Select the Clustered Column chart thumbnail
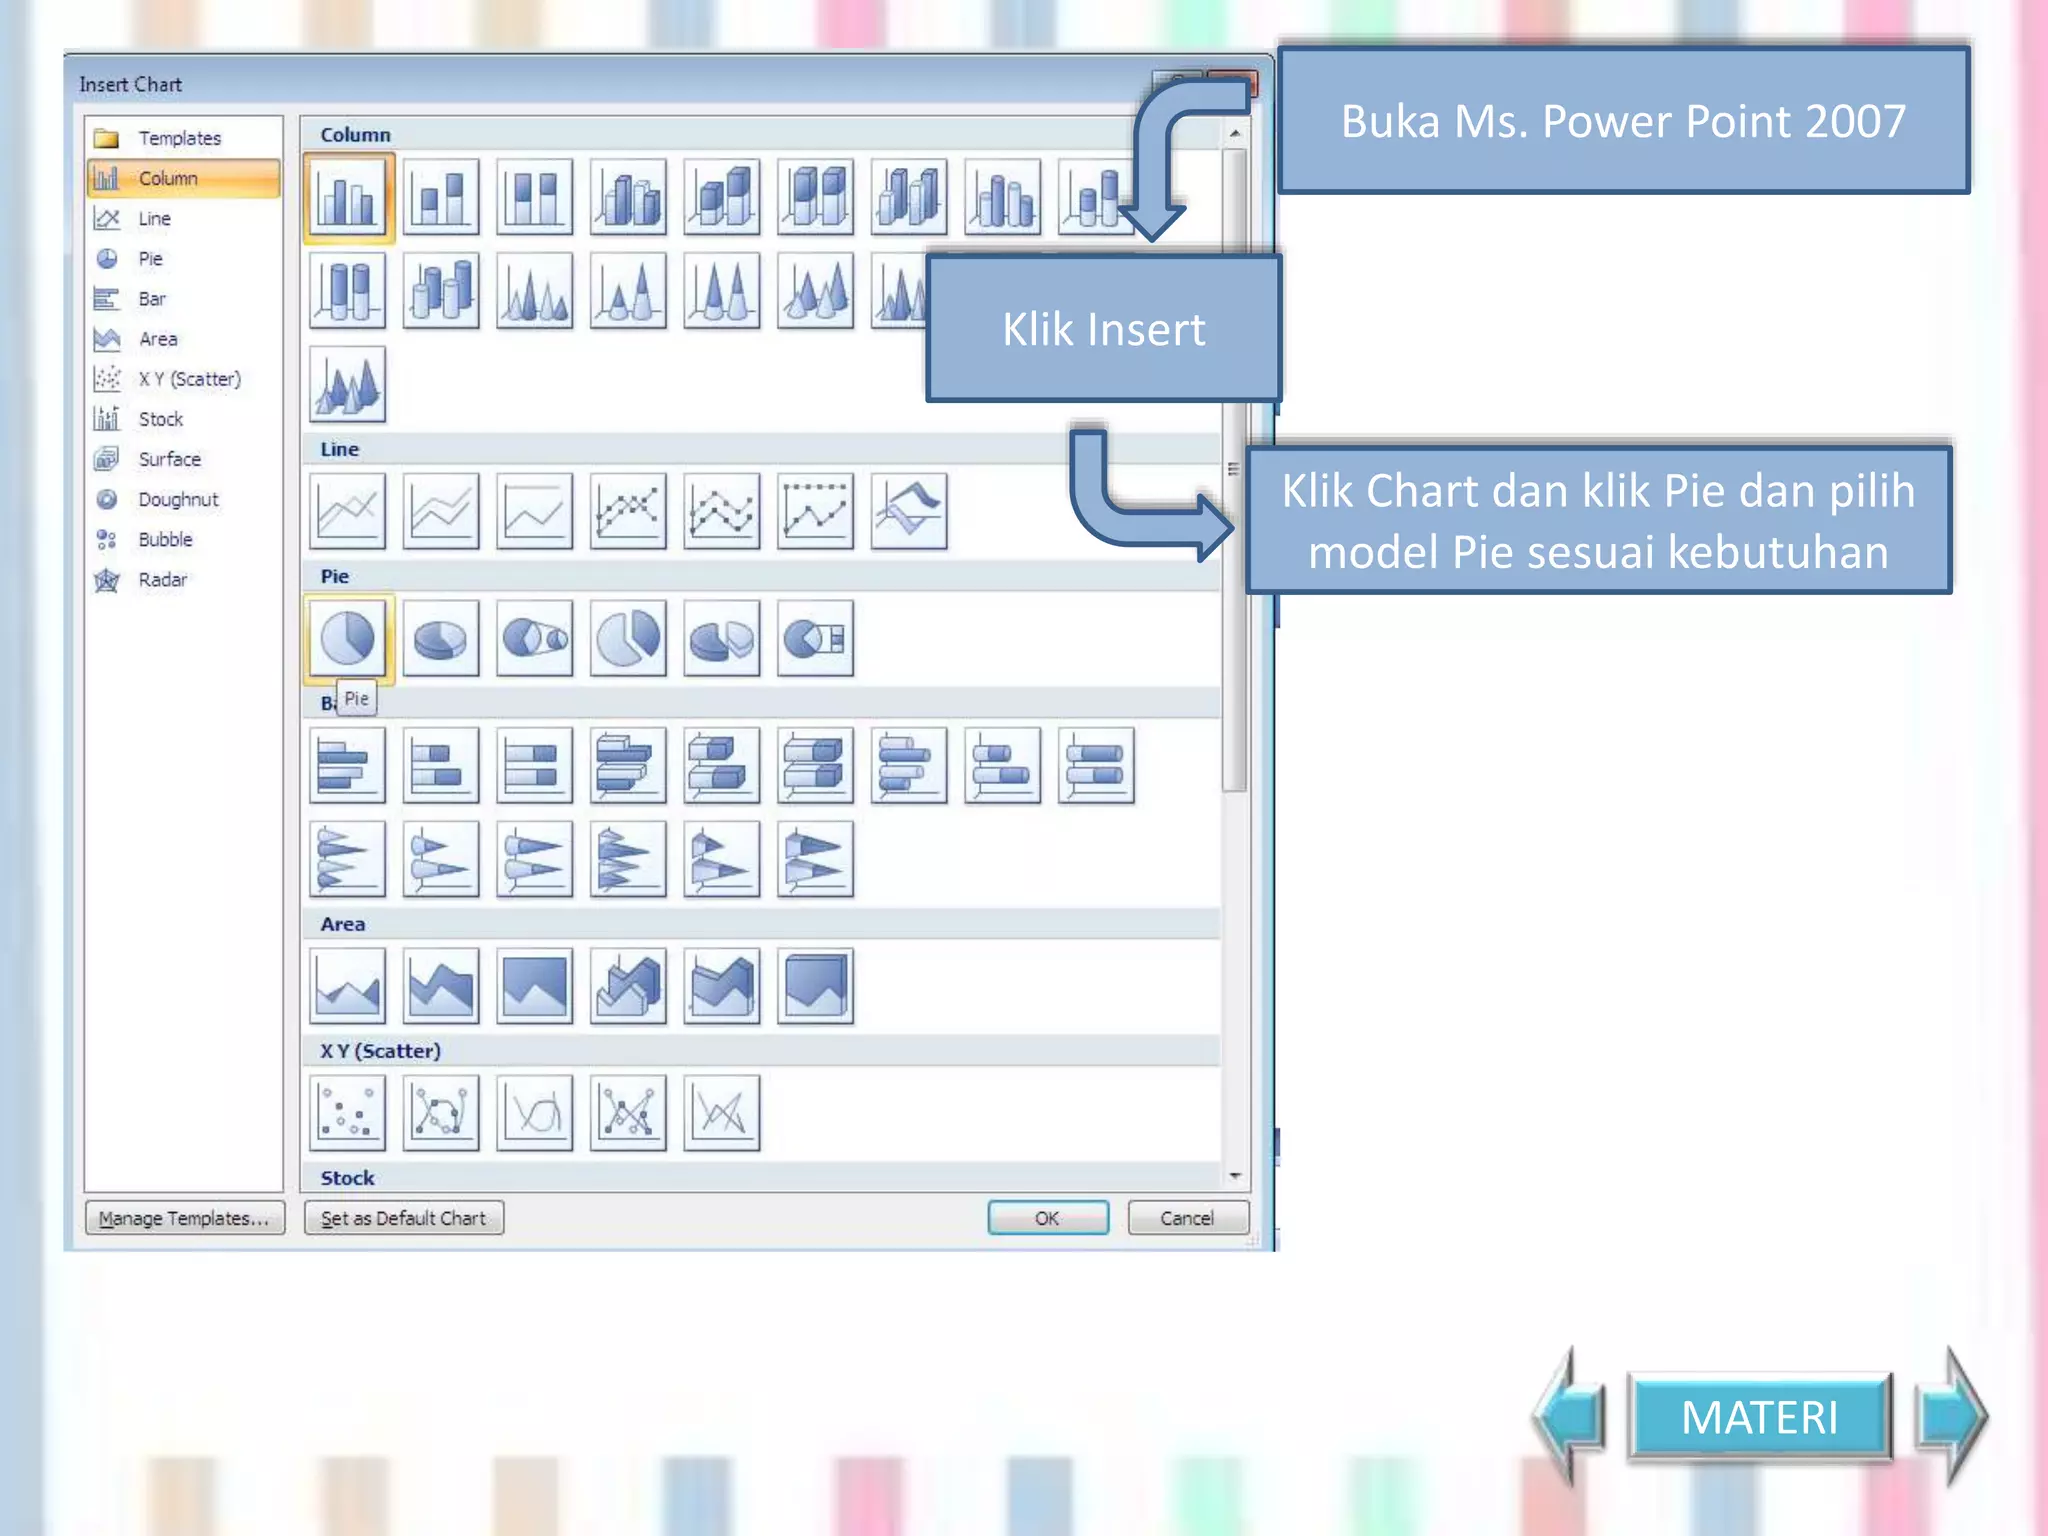Screen dimensions: 2048x1536 click(348, 197)
